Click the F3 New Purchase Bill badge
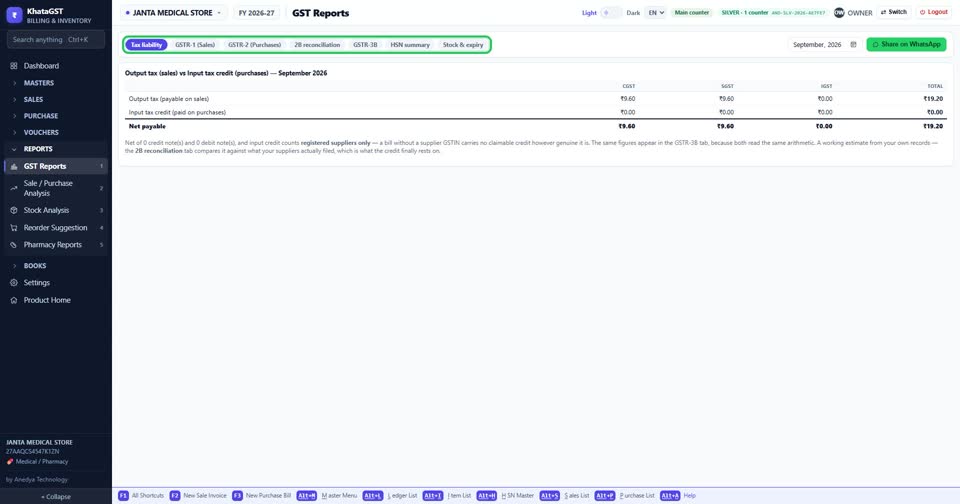Image resolution: width=960 pixels, height=504 pixels. pos(237,495)
